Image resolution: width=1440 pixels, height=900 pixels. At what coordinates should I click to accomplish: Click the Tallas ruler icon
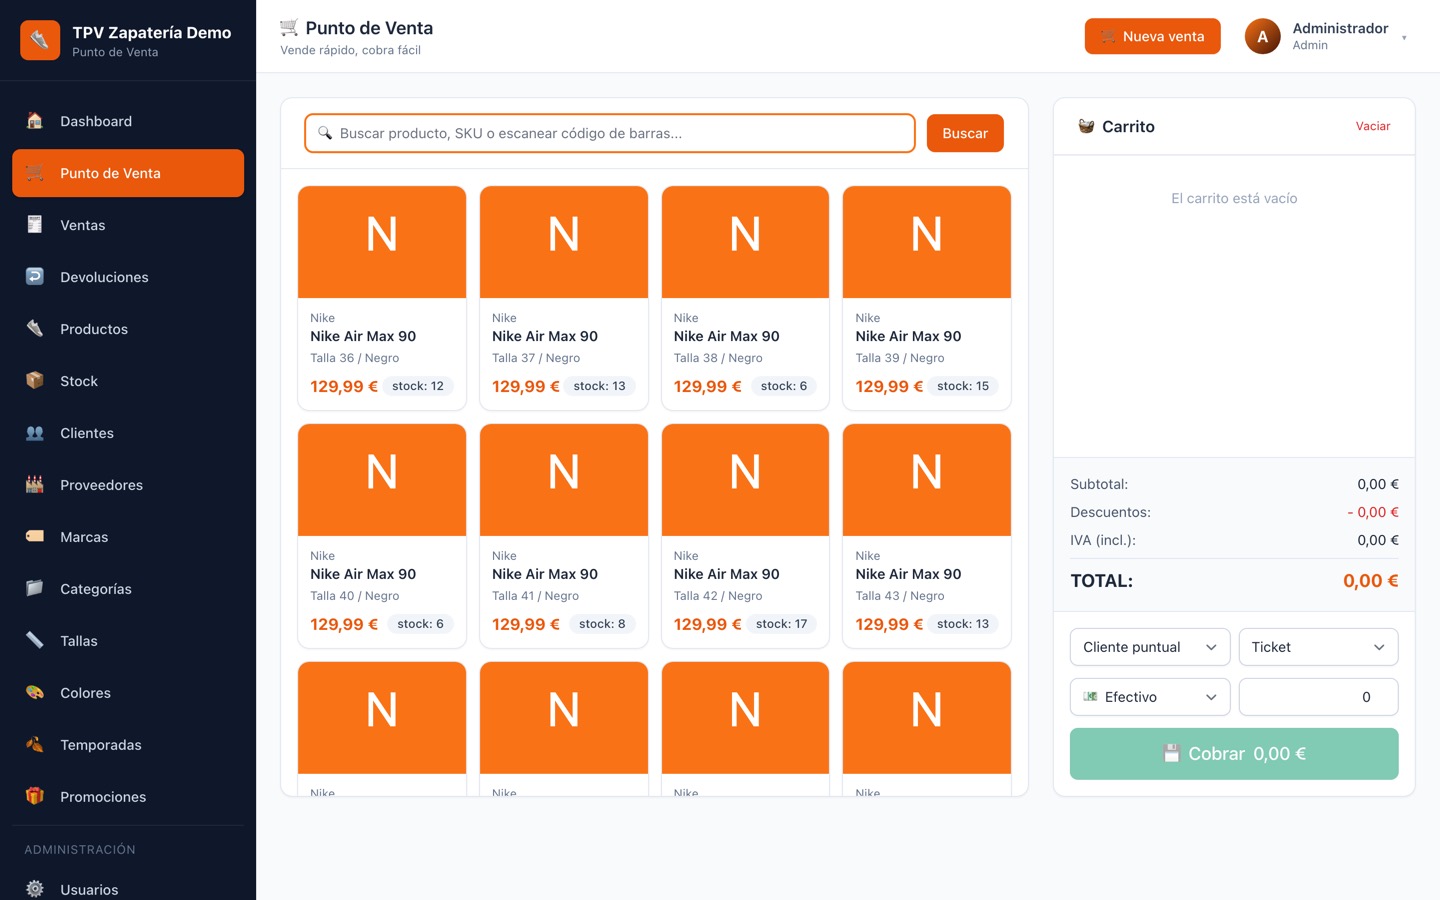(x=35, y=641)
